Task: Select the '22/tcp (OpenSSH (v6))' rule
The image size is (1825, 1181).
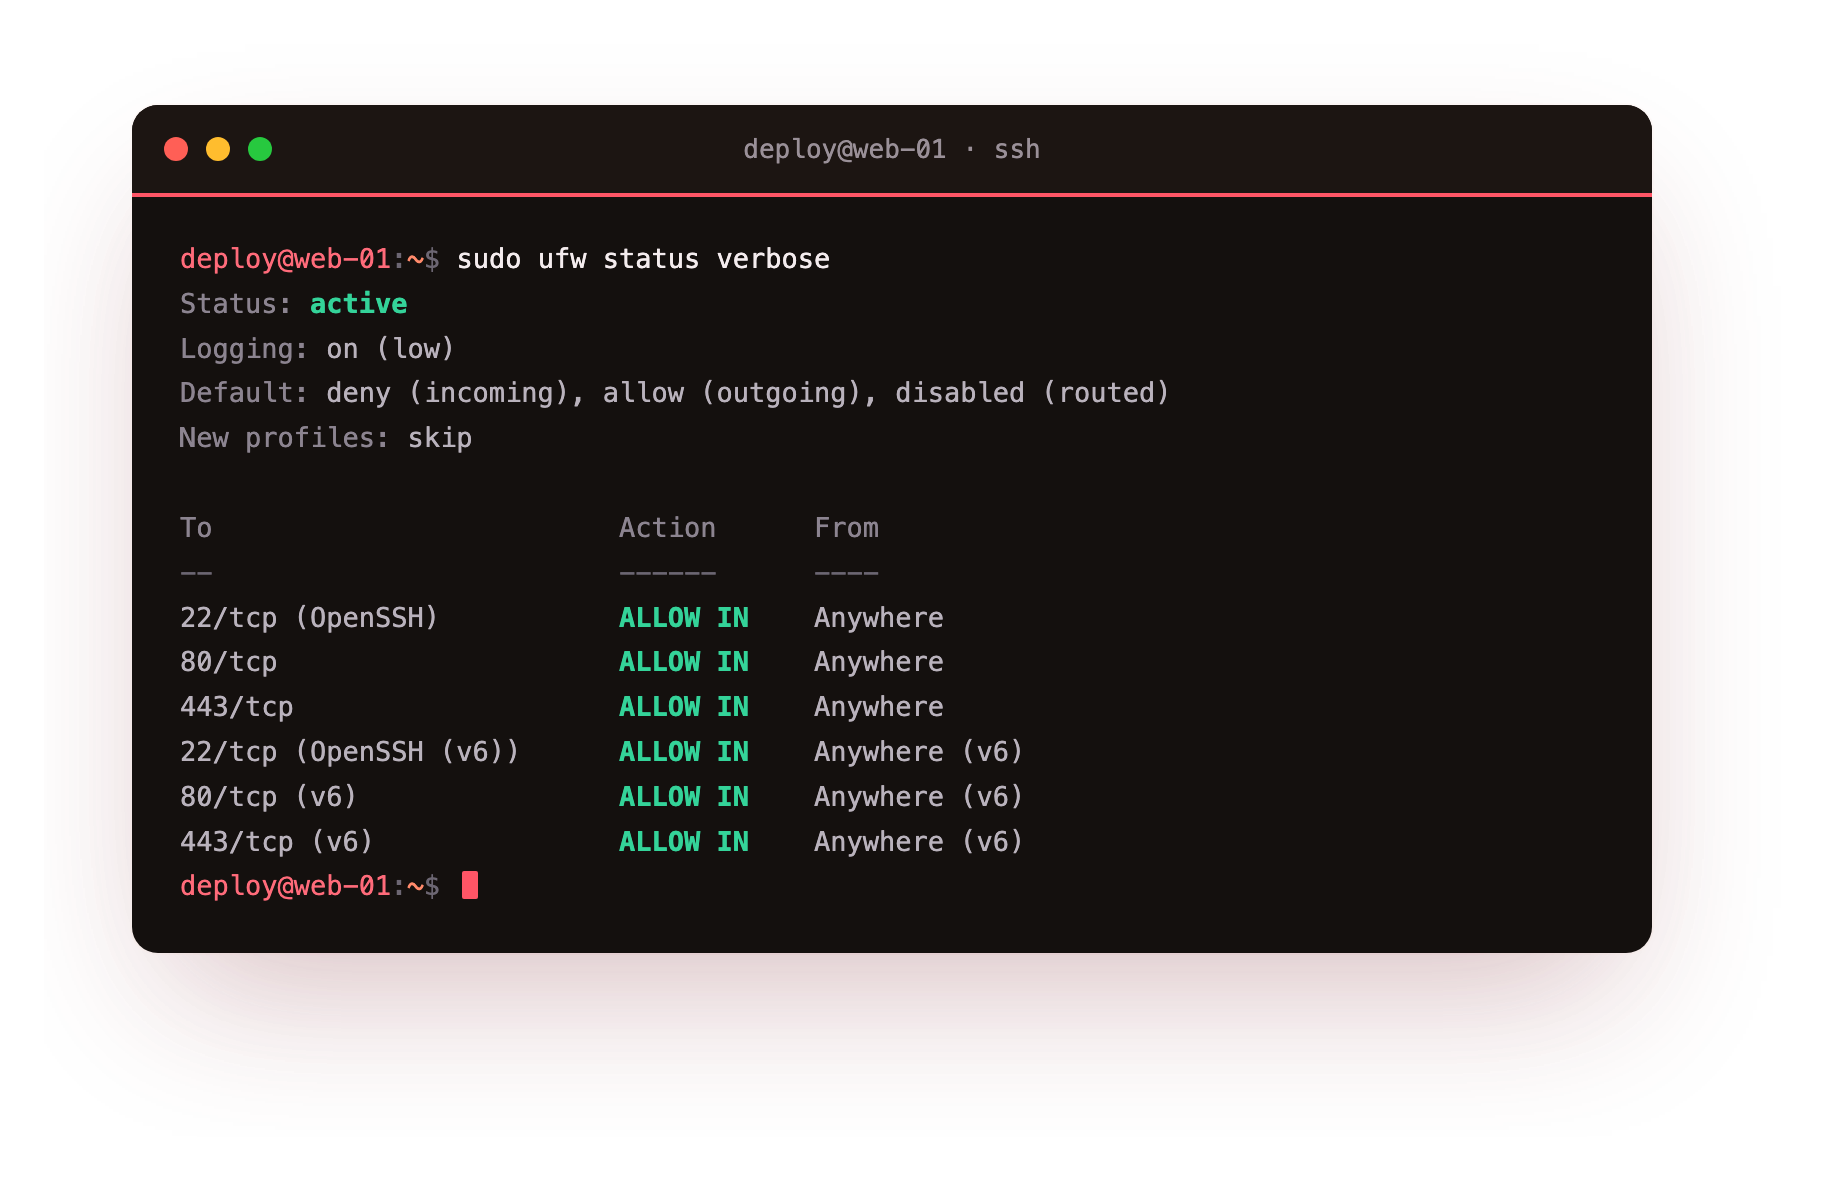Action: pos(350,752)
